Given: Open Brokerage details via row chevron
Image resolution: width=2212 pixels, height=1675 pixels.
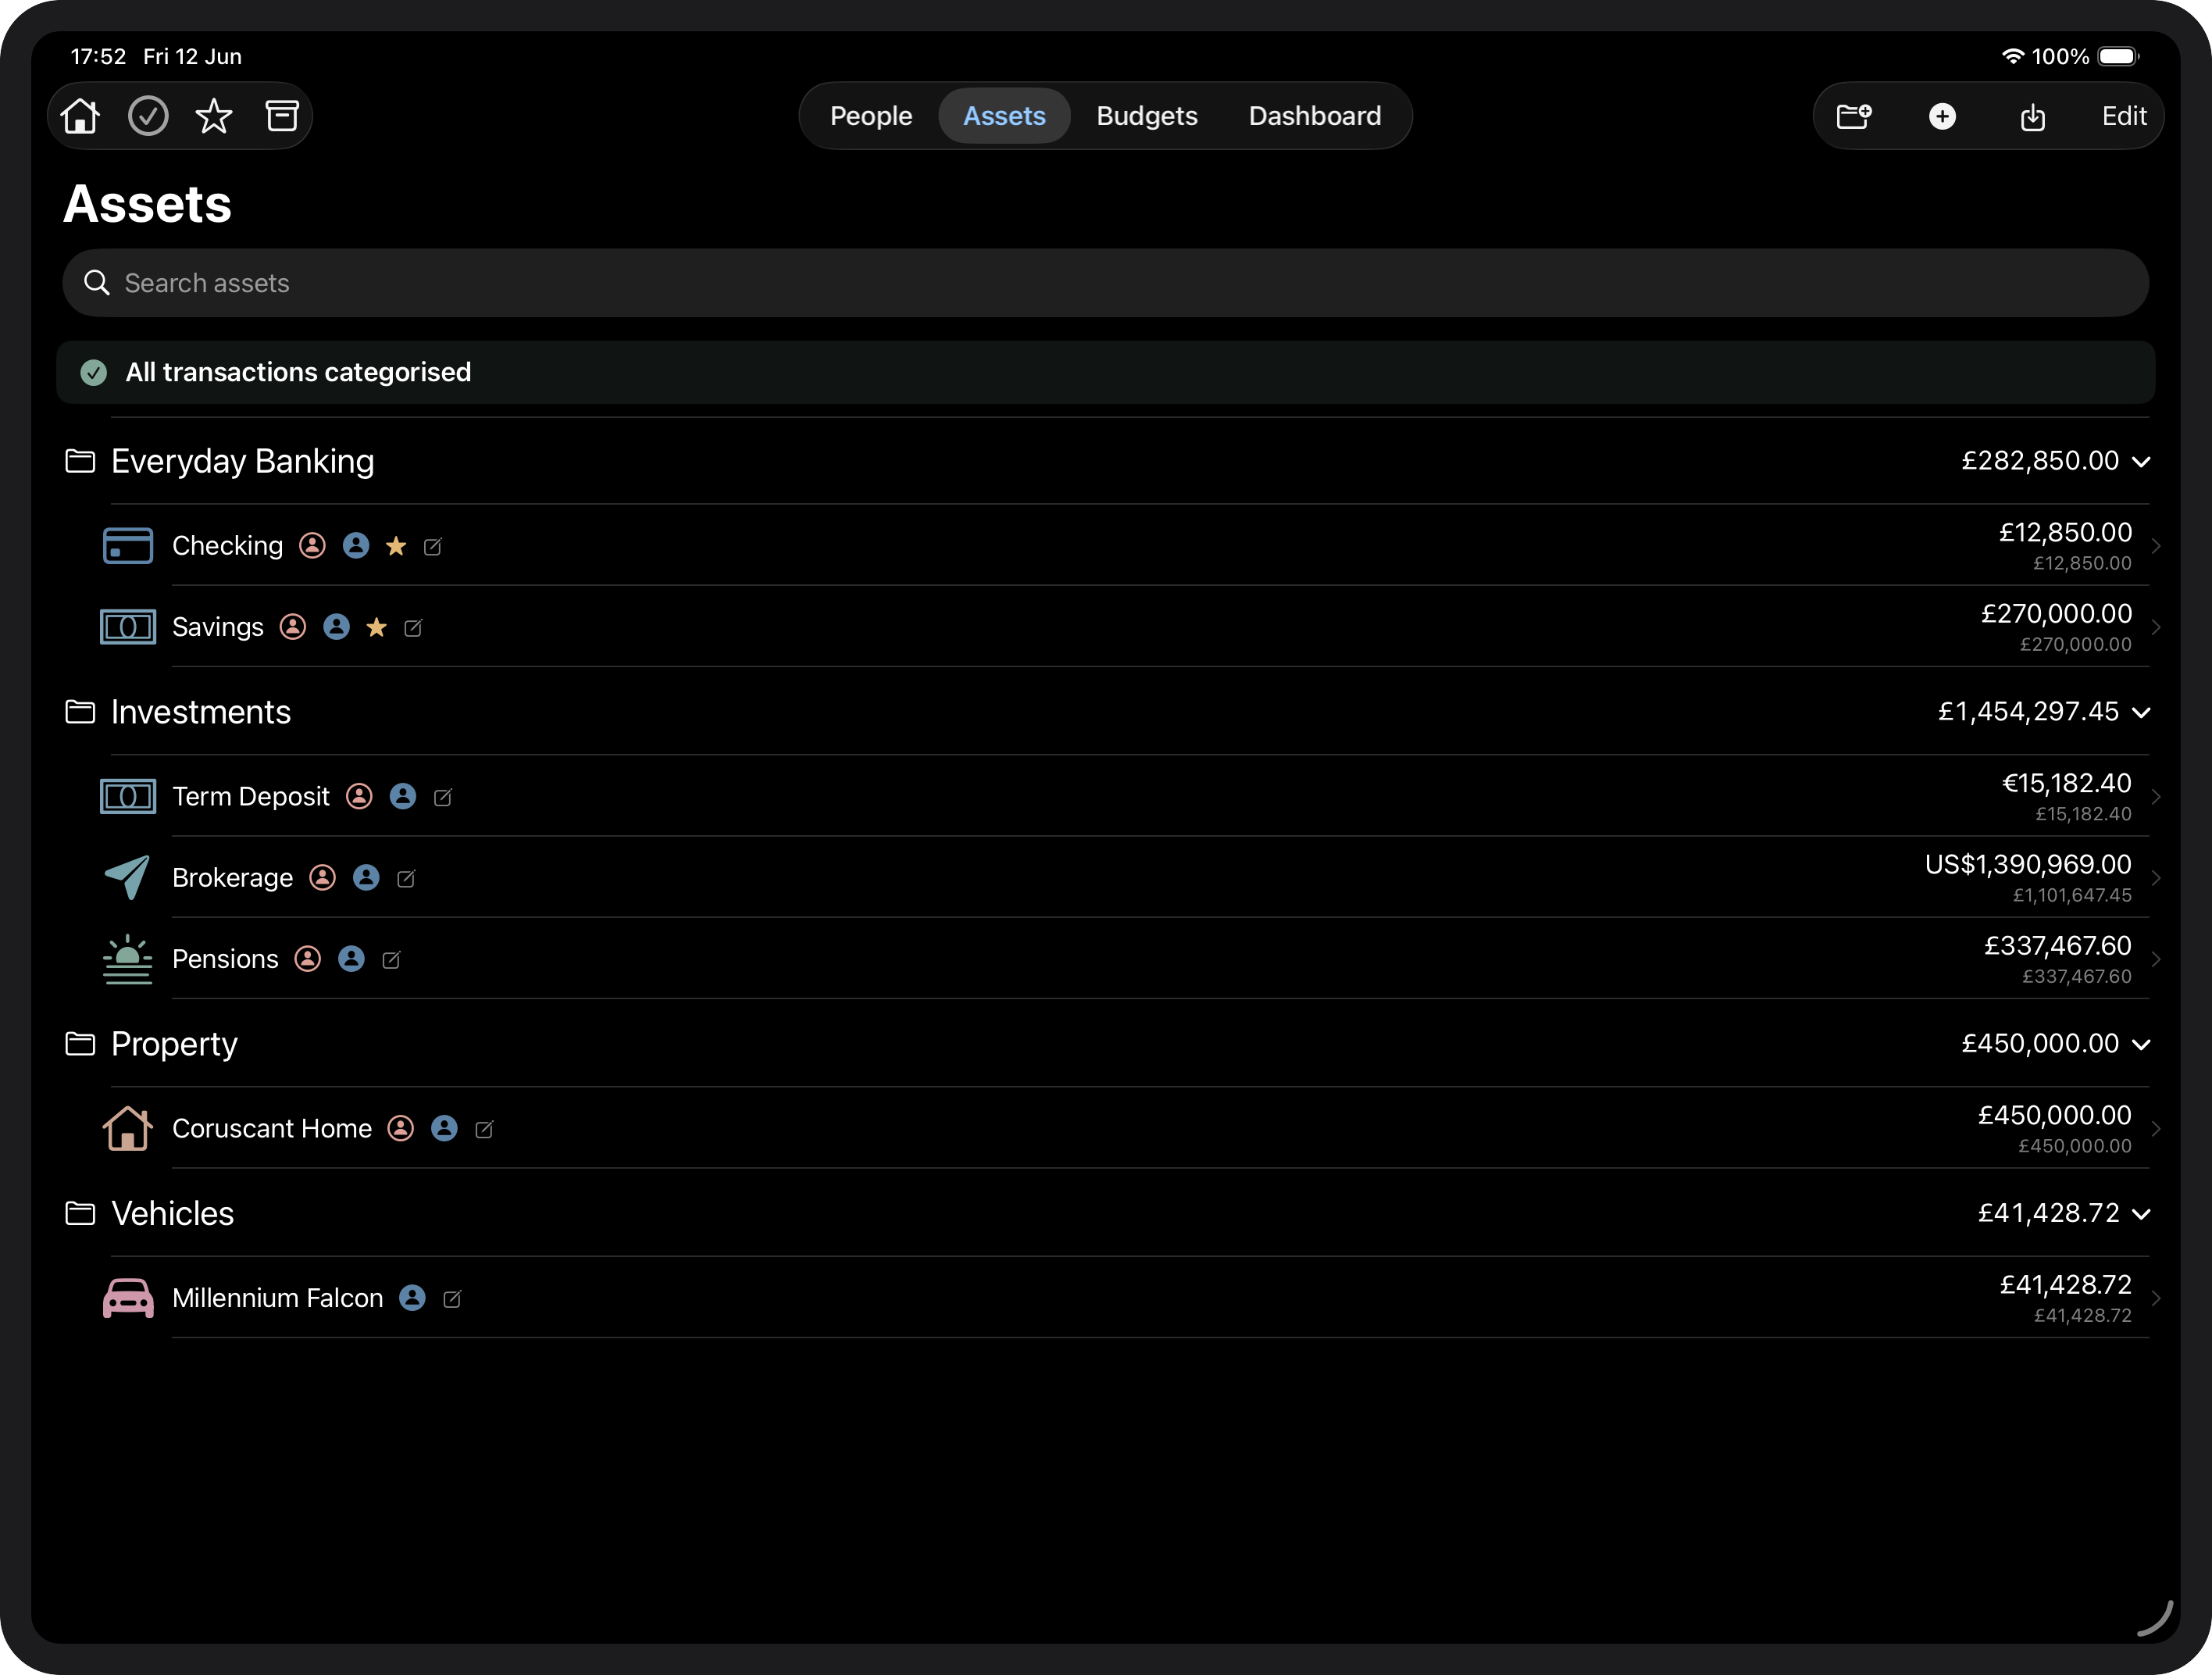Looking at the screenshot, I should point(2157,878).
